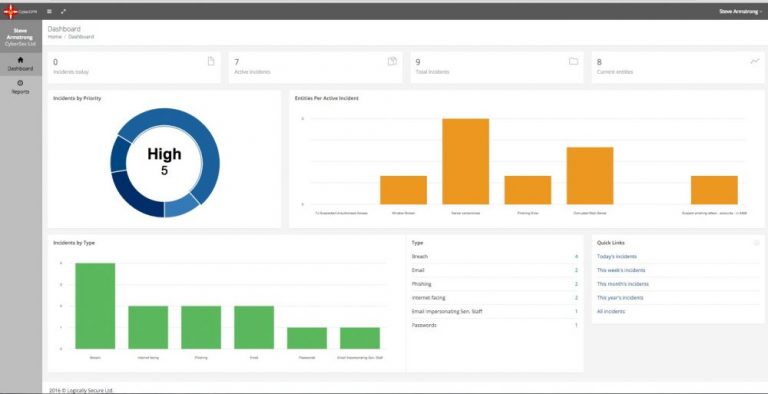Click the Entities Per Active Incident heading
Screen dimensions: 768x394
click(327, 98)
